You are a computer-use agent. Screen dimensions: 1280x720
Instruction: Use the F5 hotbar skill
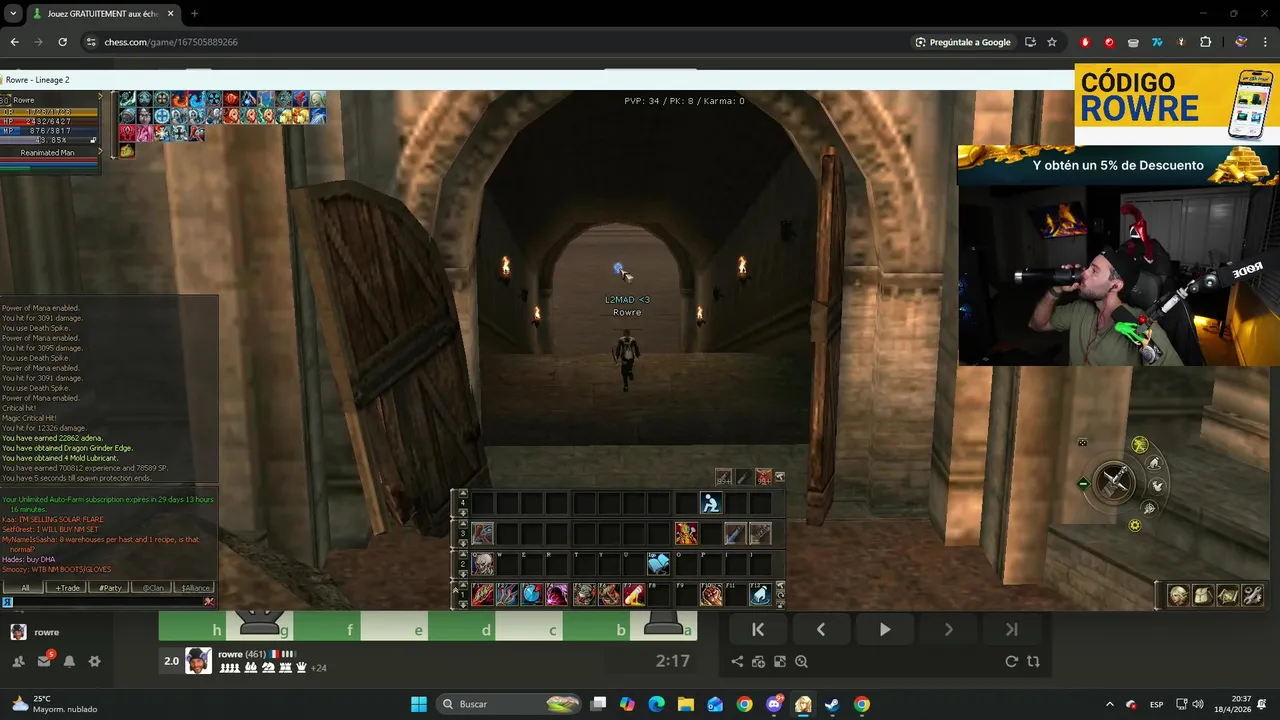pyautogui.click(x=585, y=596)
